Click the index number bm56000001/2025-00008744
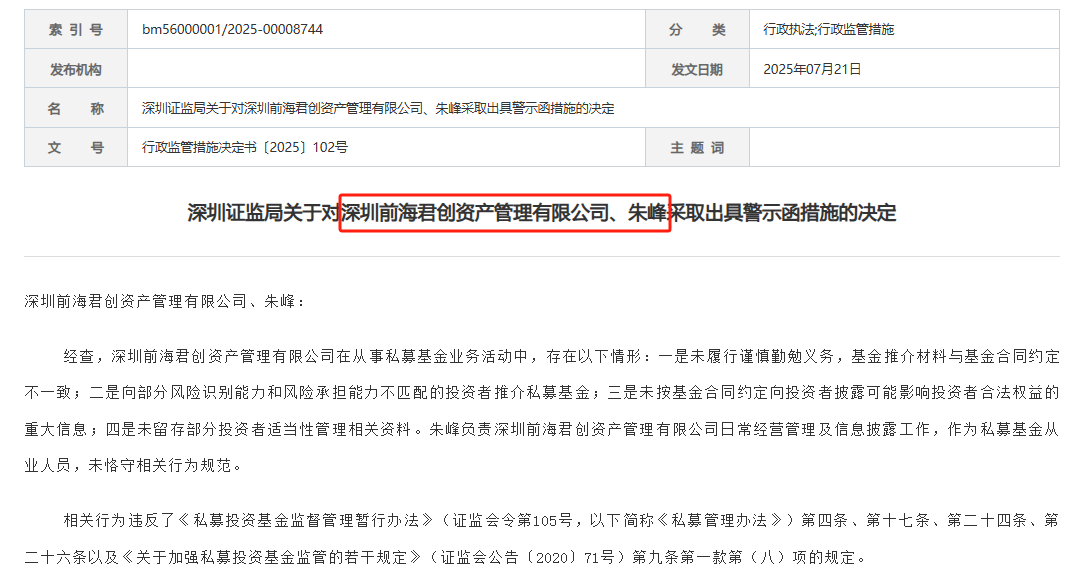Screen dimensions: 1080x582 coord(232,30)
